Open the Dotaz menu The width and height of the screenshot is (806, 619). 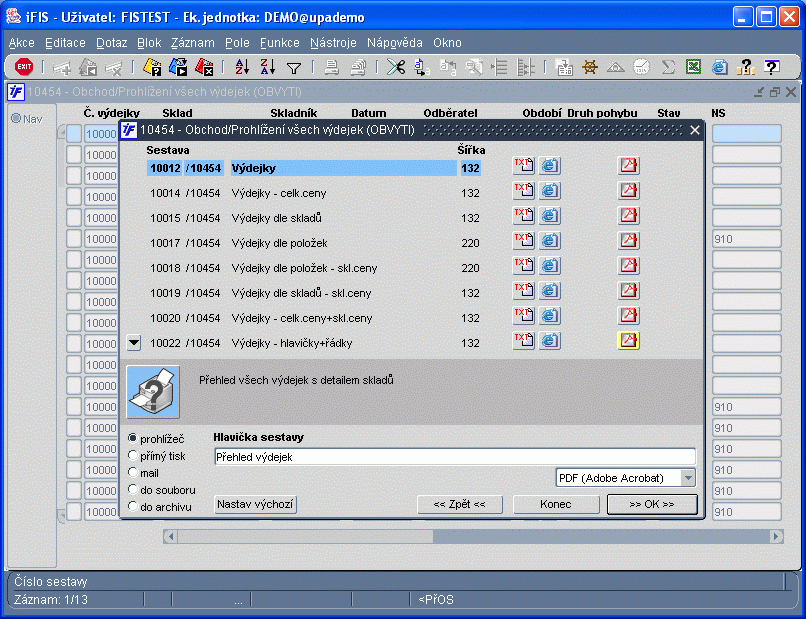point(112,43)
